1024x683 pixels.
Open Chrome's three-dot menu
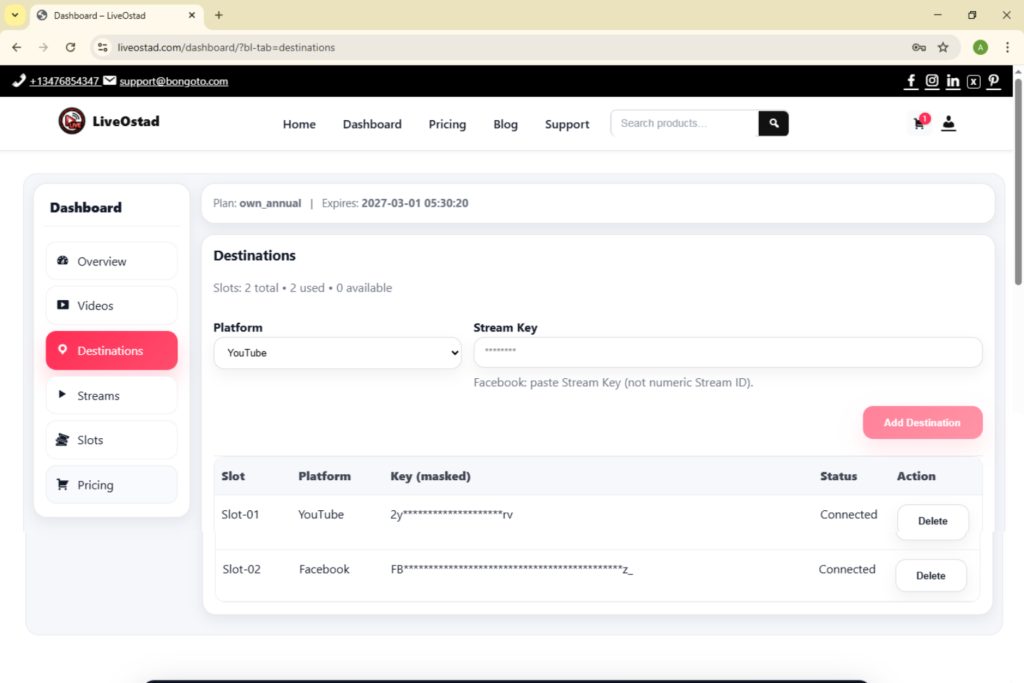click(x=1007, y=47)
